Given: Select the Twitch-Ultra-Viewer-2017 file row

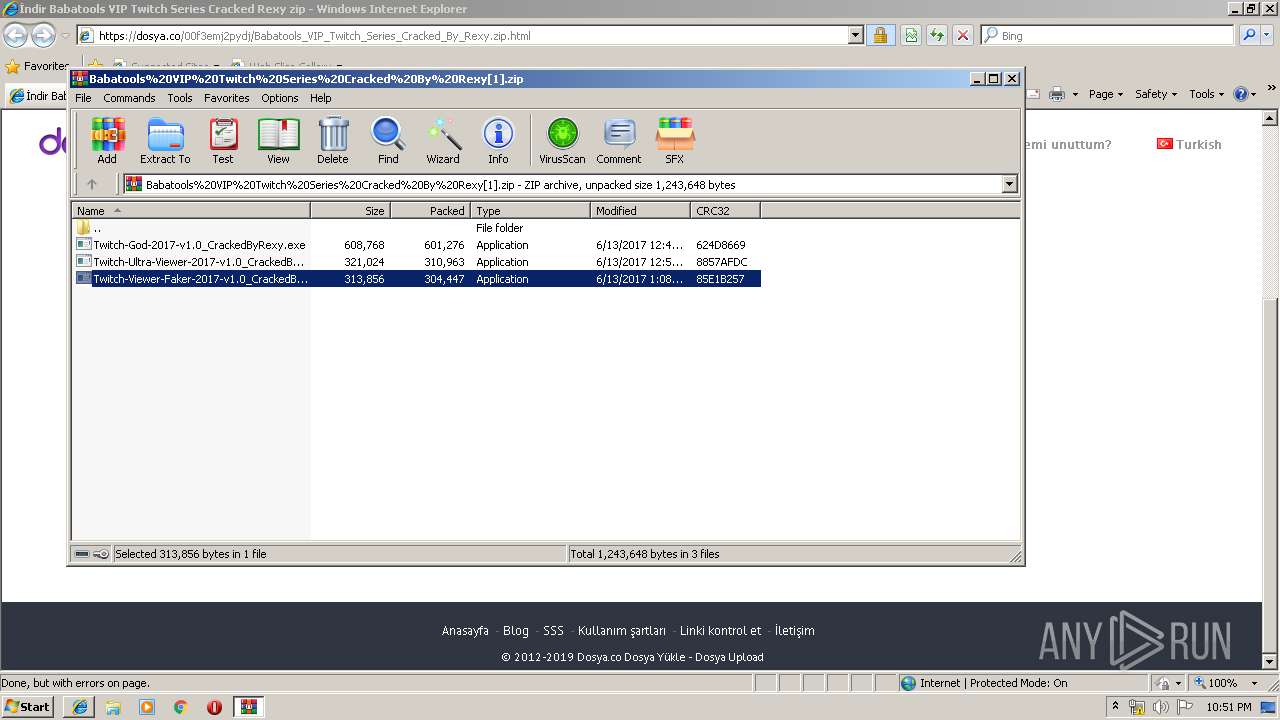Looking at the screenshot, I should point(417,262).
